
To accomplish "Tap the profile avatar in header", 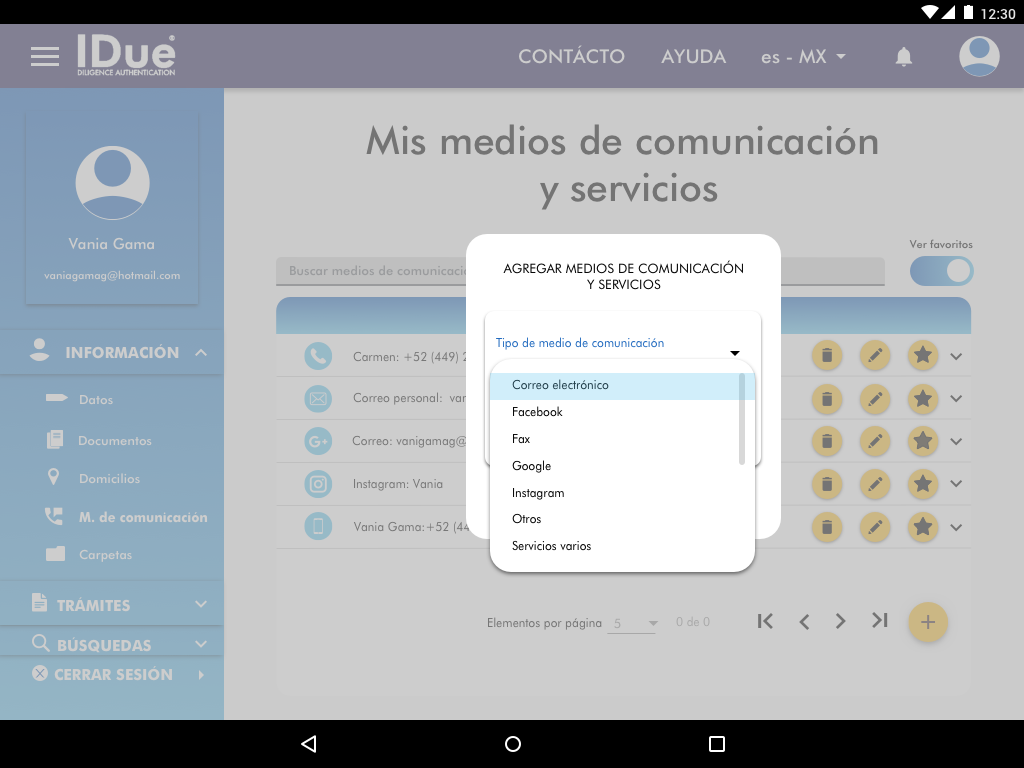I will pos(979,57).
